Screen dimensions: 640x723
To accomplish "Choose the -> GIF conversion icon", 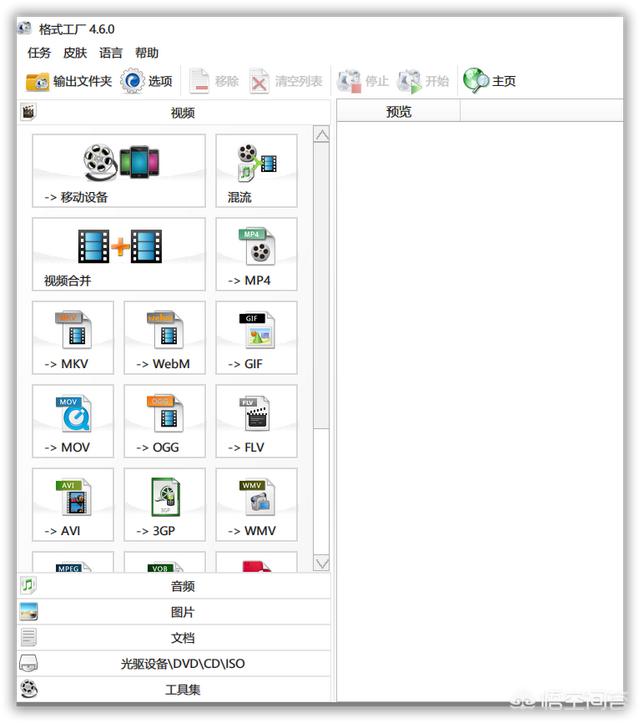I will [x=256, y=337].
